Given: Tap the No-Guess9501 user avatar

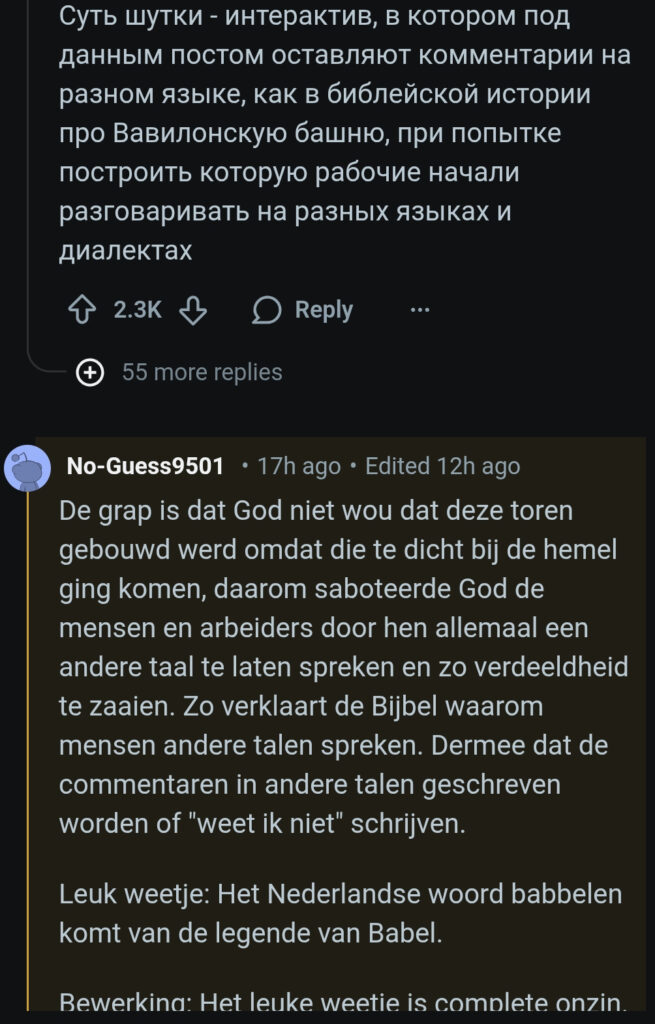Looking at the screenshot, I should click(29, 467).
